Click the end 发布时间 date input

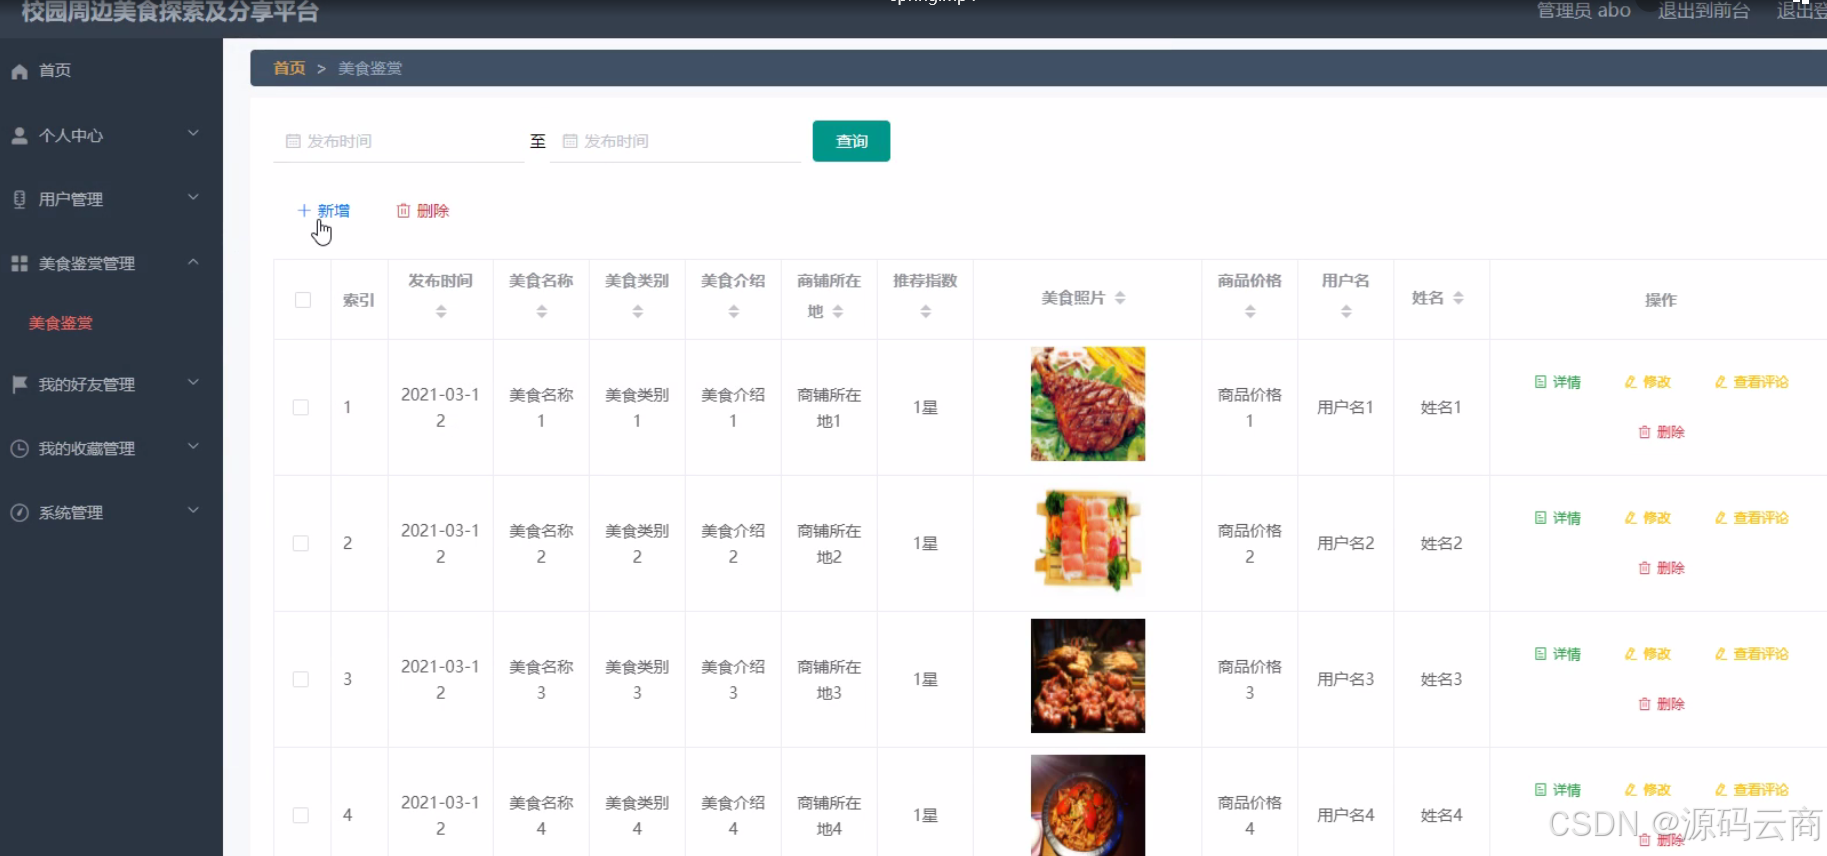tap(676, 141)
